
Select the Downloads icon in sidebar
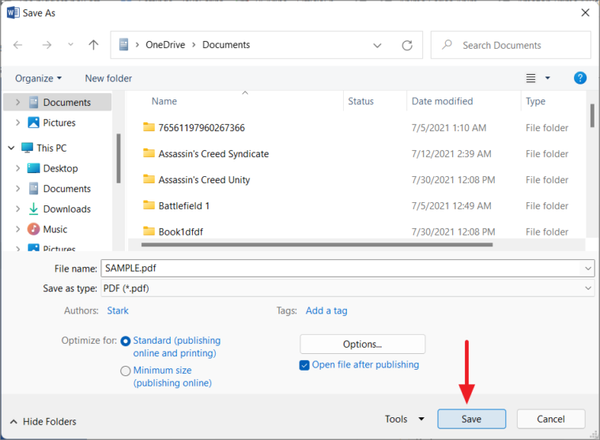pyautogui.click(x=34, y=209)
